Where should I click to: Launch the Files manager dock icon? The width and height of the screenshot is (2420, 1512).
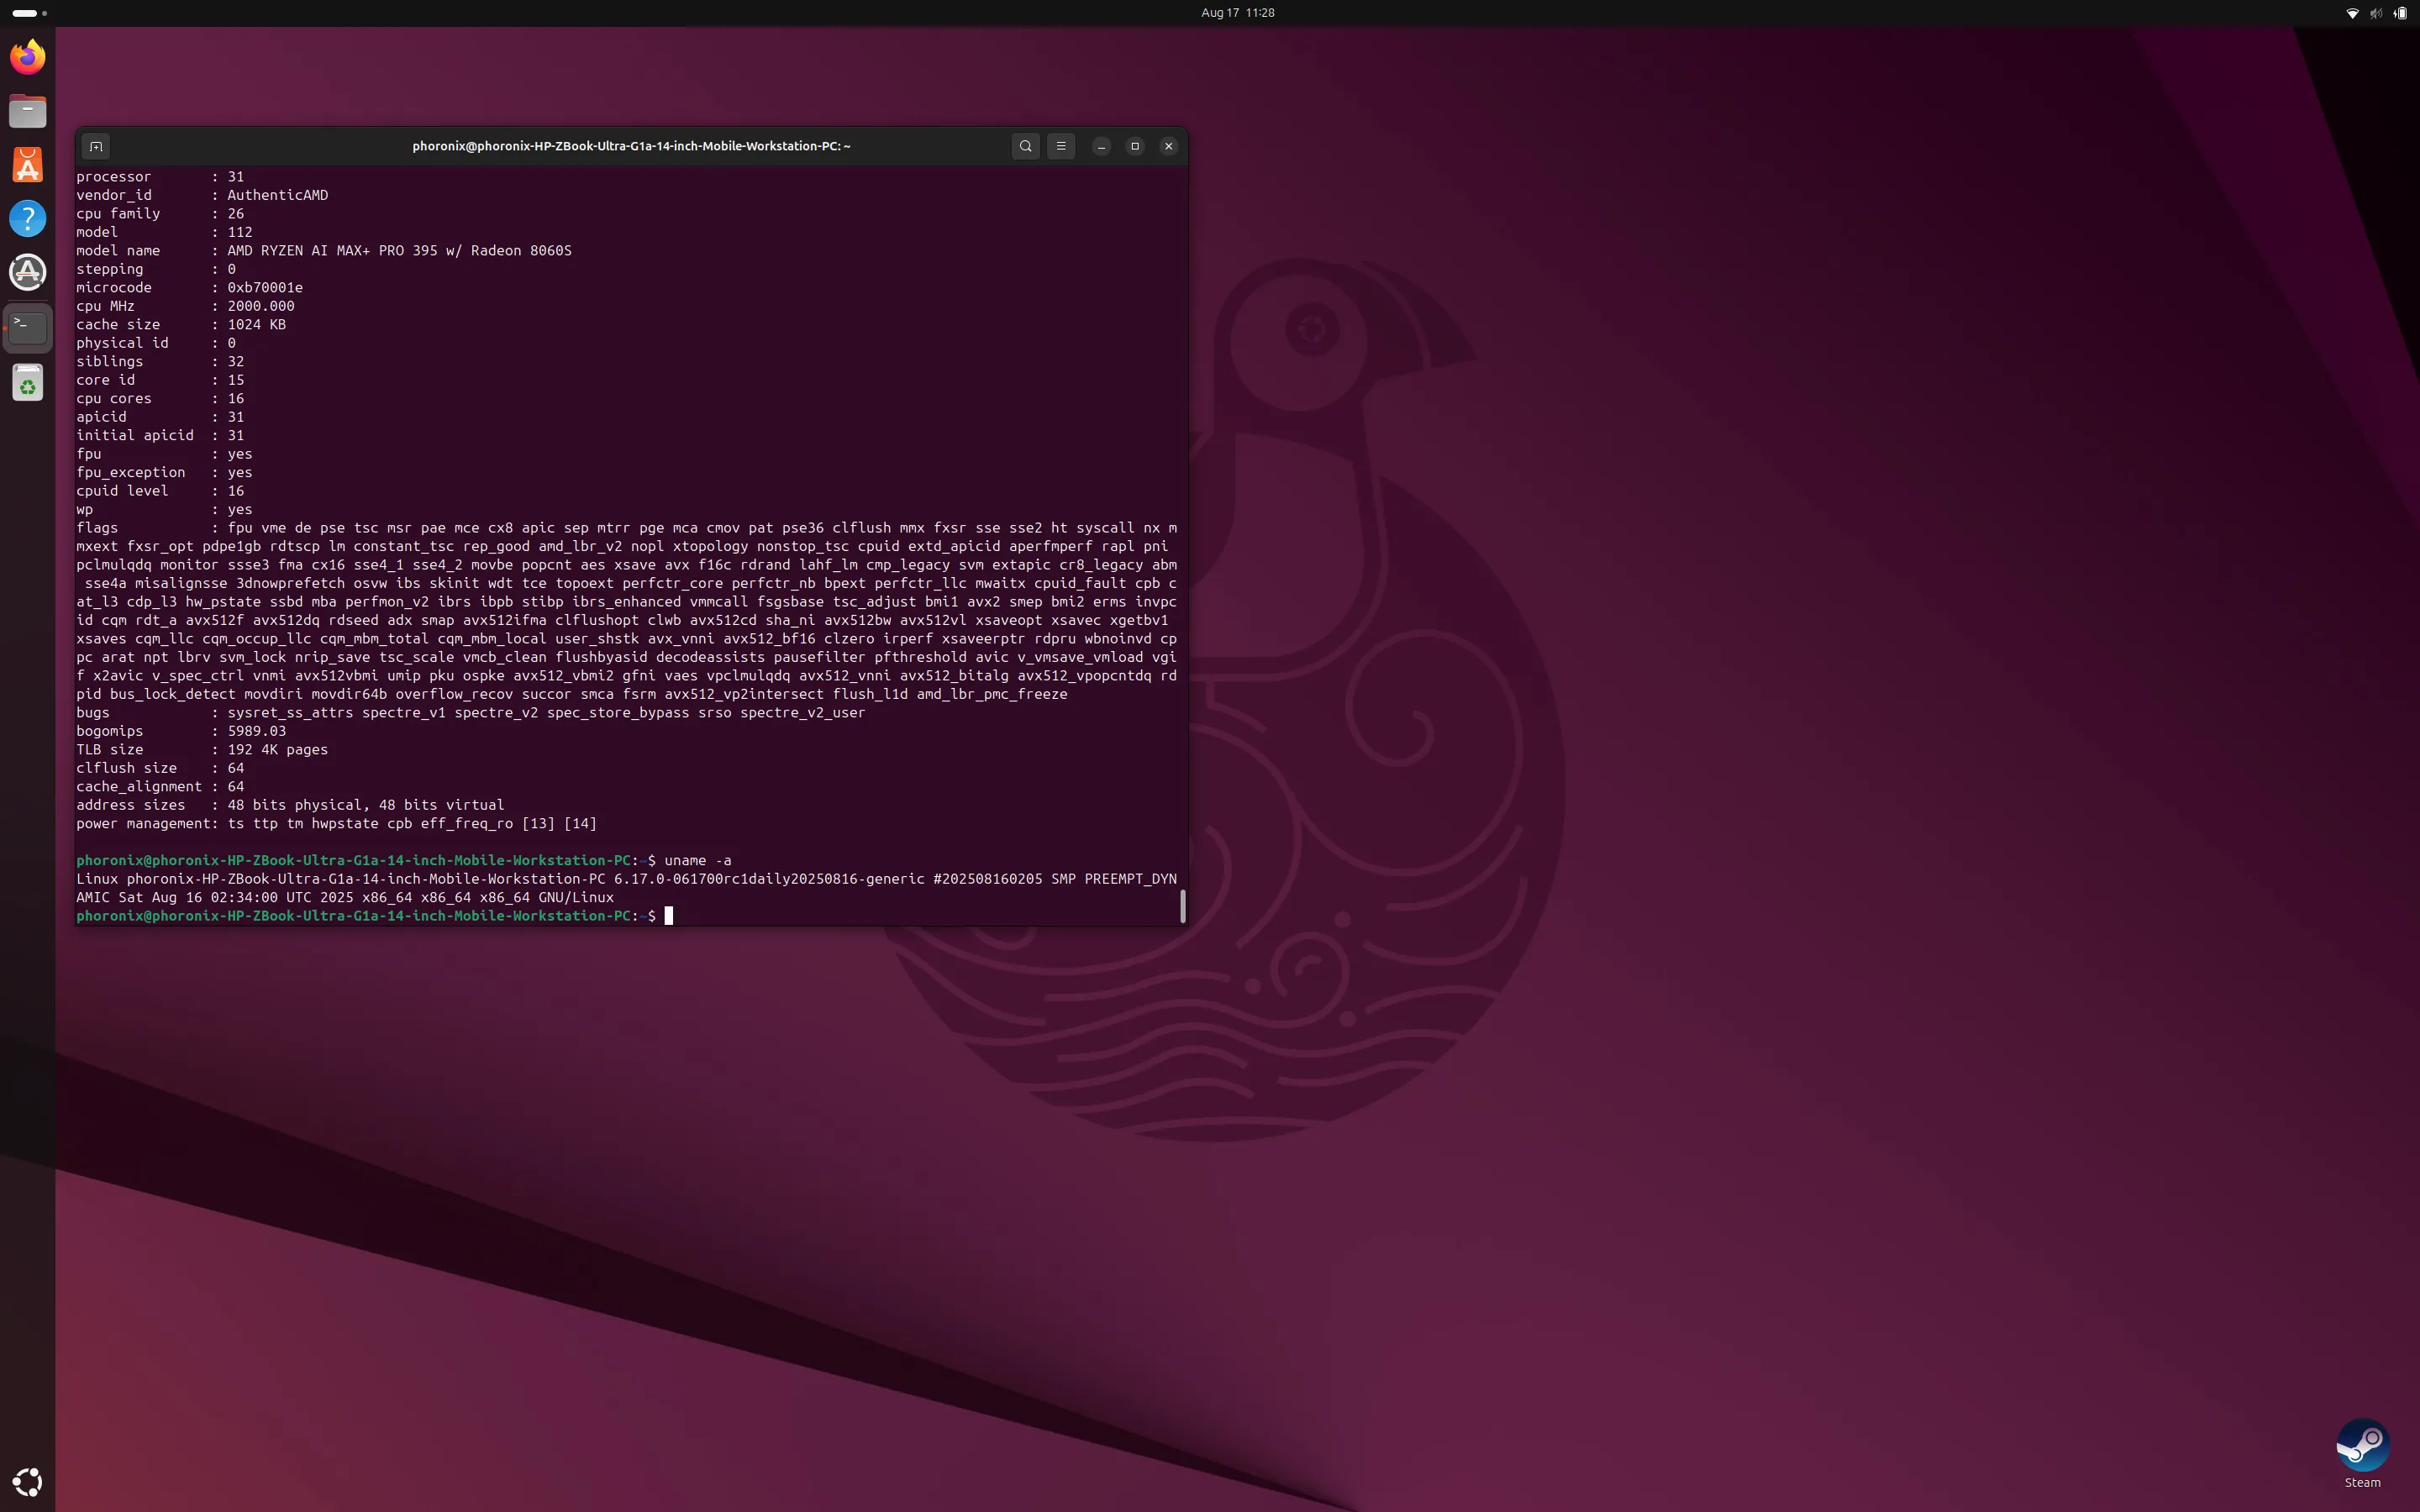point(28,111)
